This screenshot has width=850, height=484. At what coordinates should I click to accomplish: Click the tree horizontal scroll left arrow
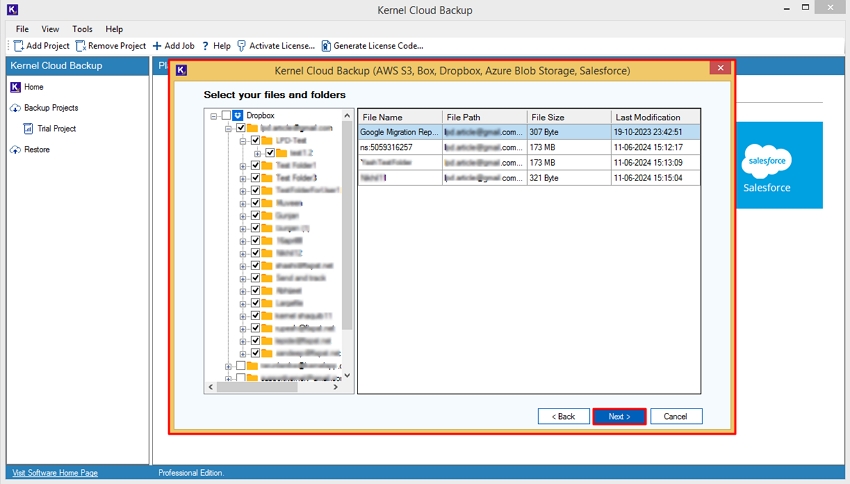point(211,387)
